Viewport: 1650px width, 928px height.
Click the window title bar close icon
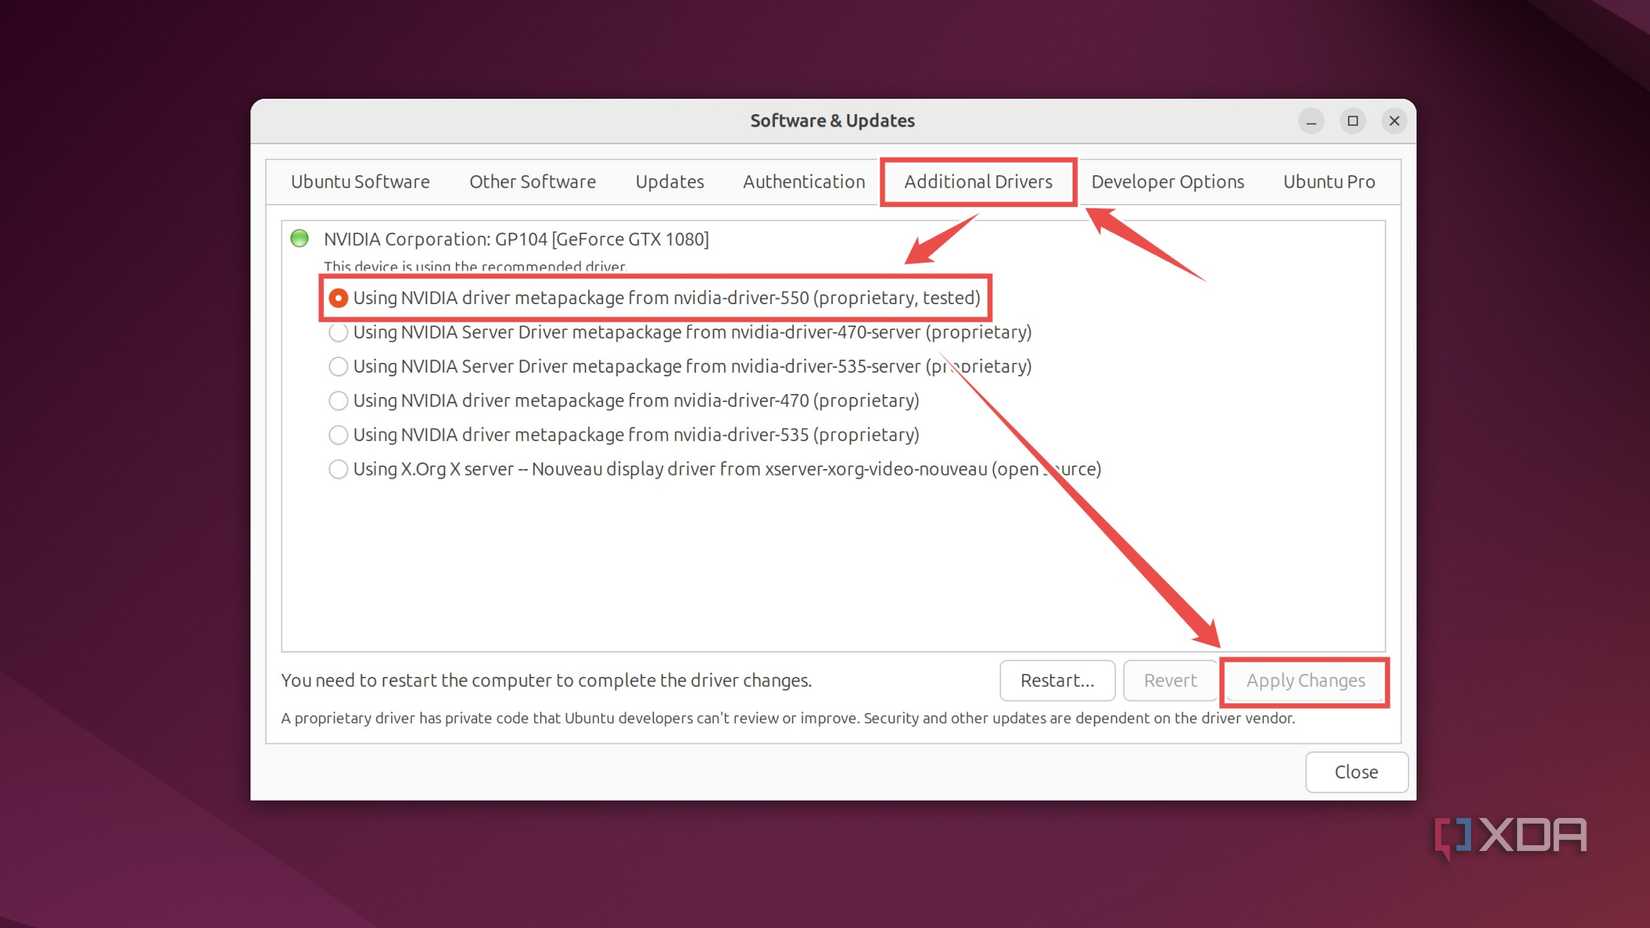click(1394, 121)
